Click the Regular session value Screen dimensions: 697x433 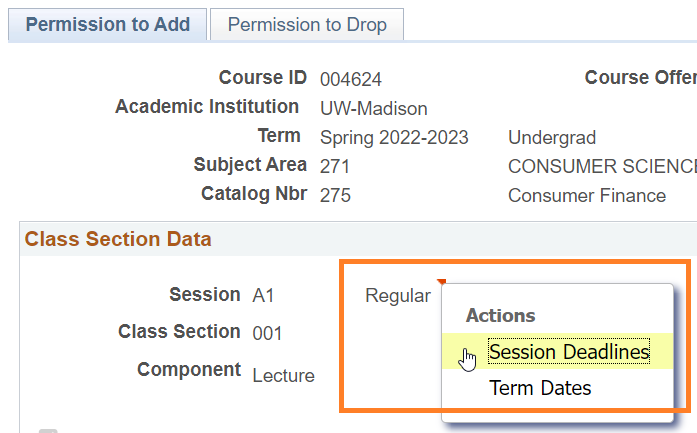click(398, 296)
